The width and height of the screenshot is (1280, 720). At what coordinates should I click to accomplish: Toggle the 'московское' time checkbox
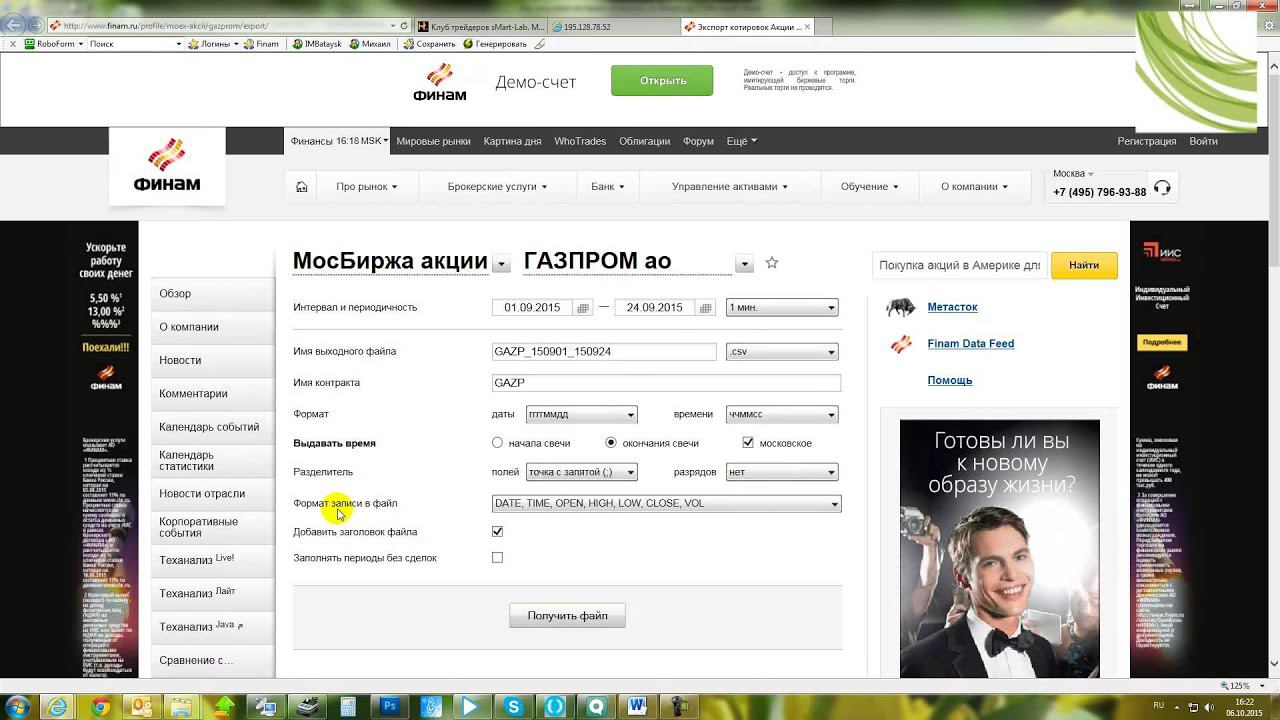(748, 442)
